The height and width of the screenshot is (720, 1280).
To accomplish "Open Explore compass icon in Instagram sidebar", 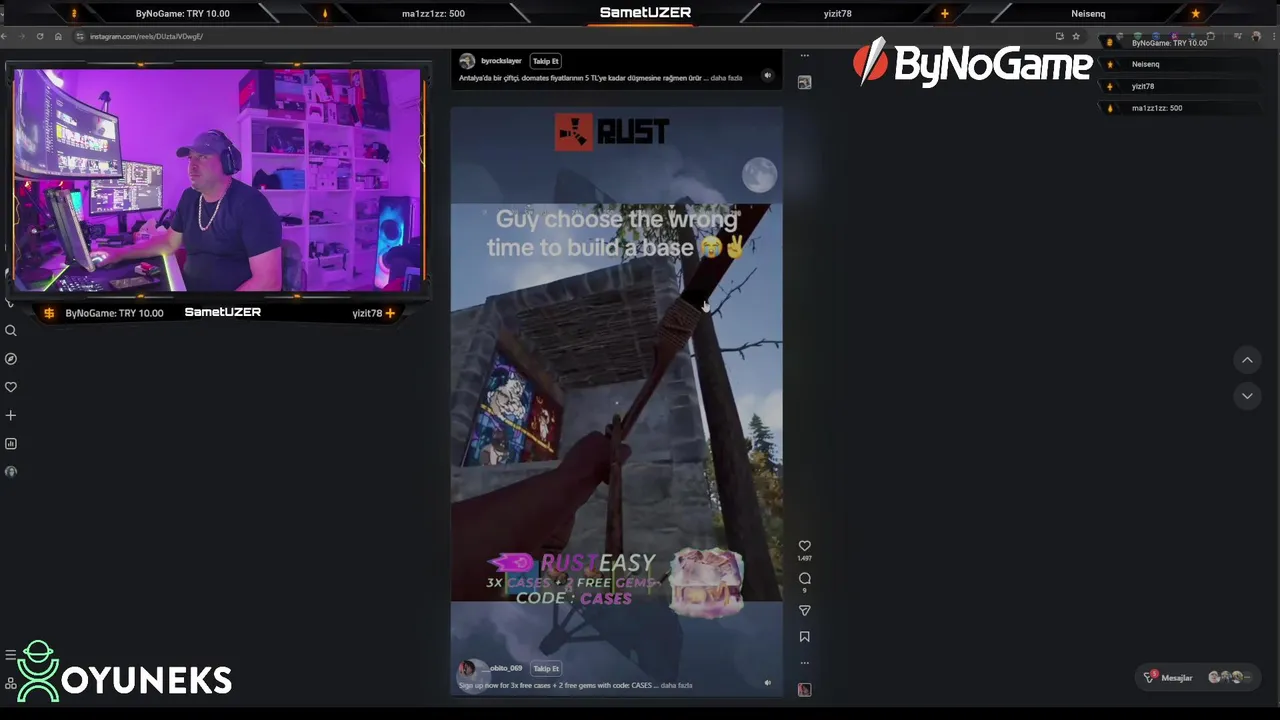I will click(x=11, y=359).
